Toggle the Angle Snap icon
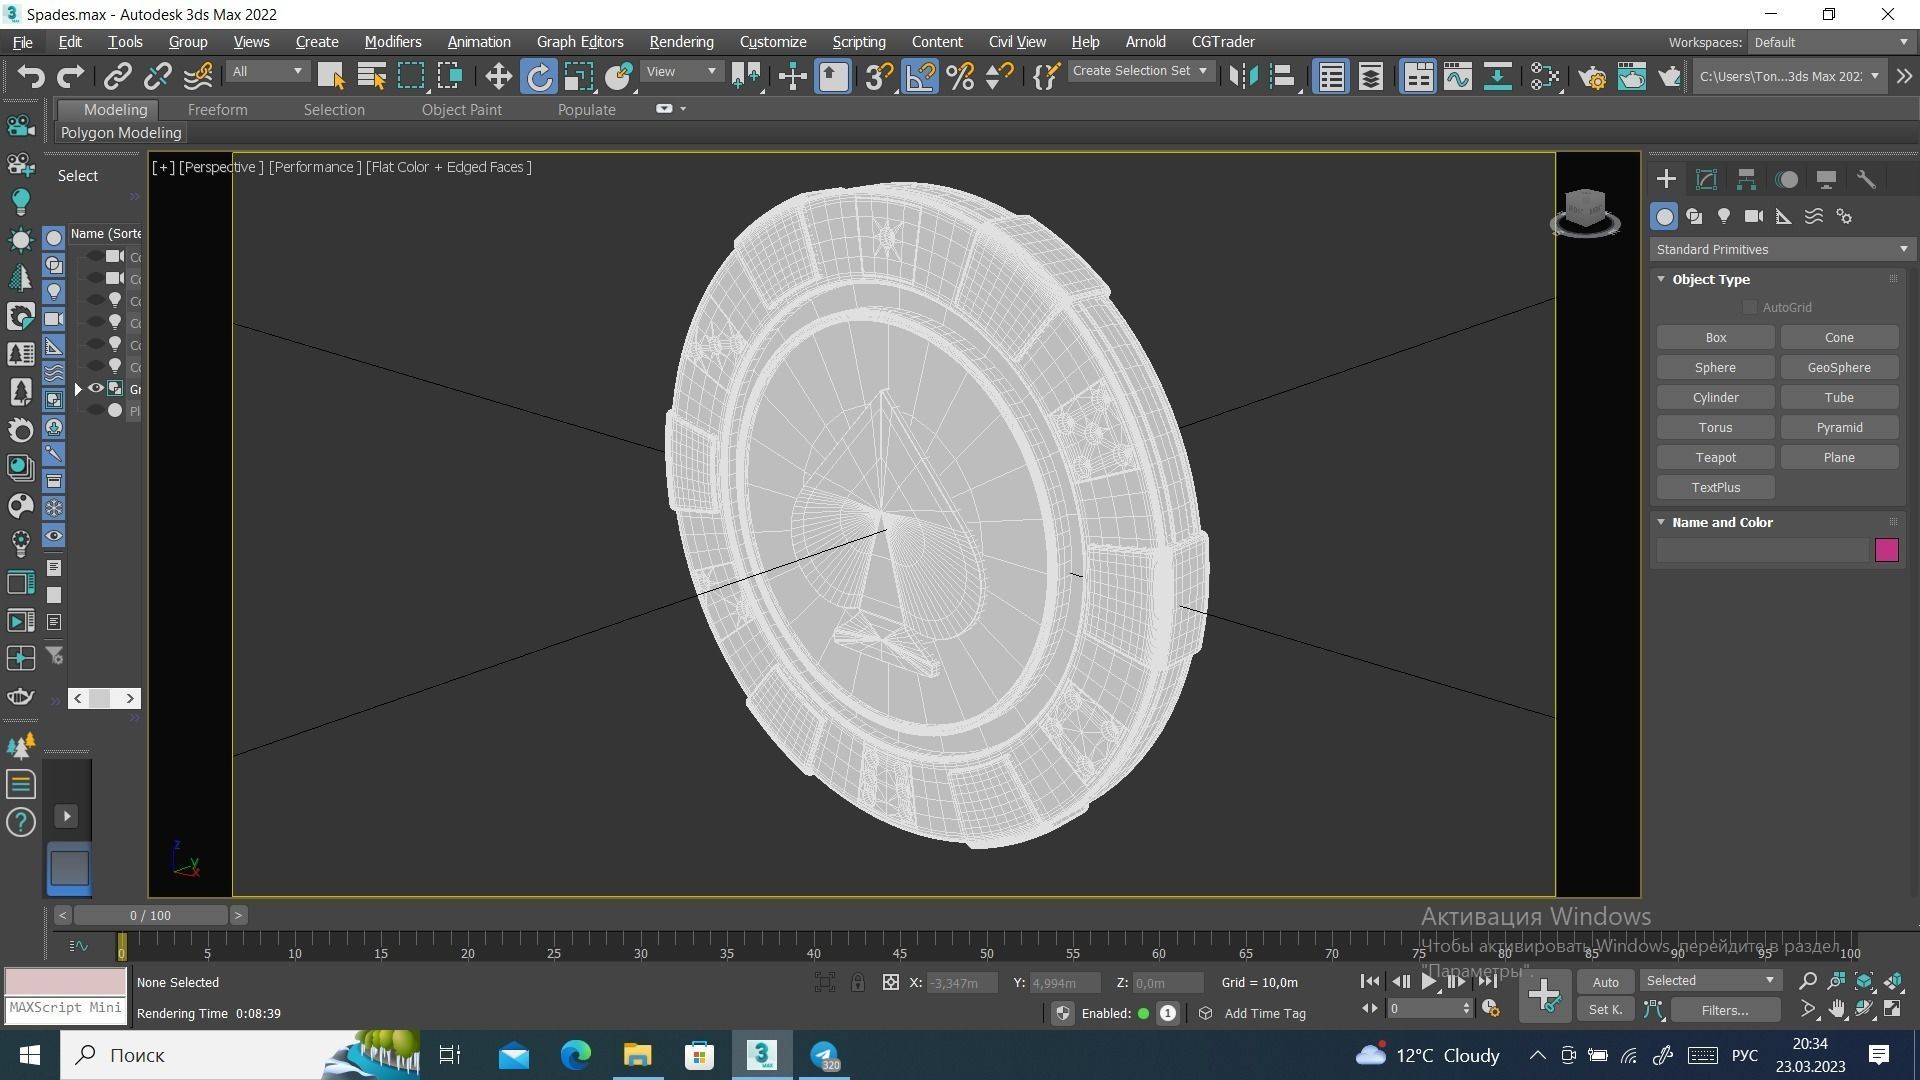This screenshot has height=1080, width=1920. (920, 77)
